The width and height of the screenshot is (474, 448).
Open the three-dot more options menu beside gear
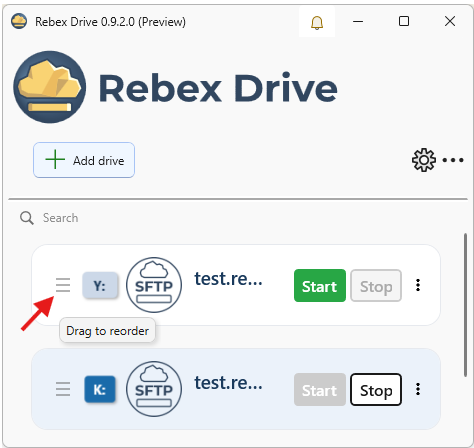click(453, 160)
